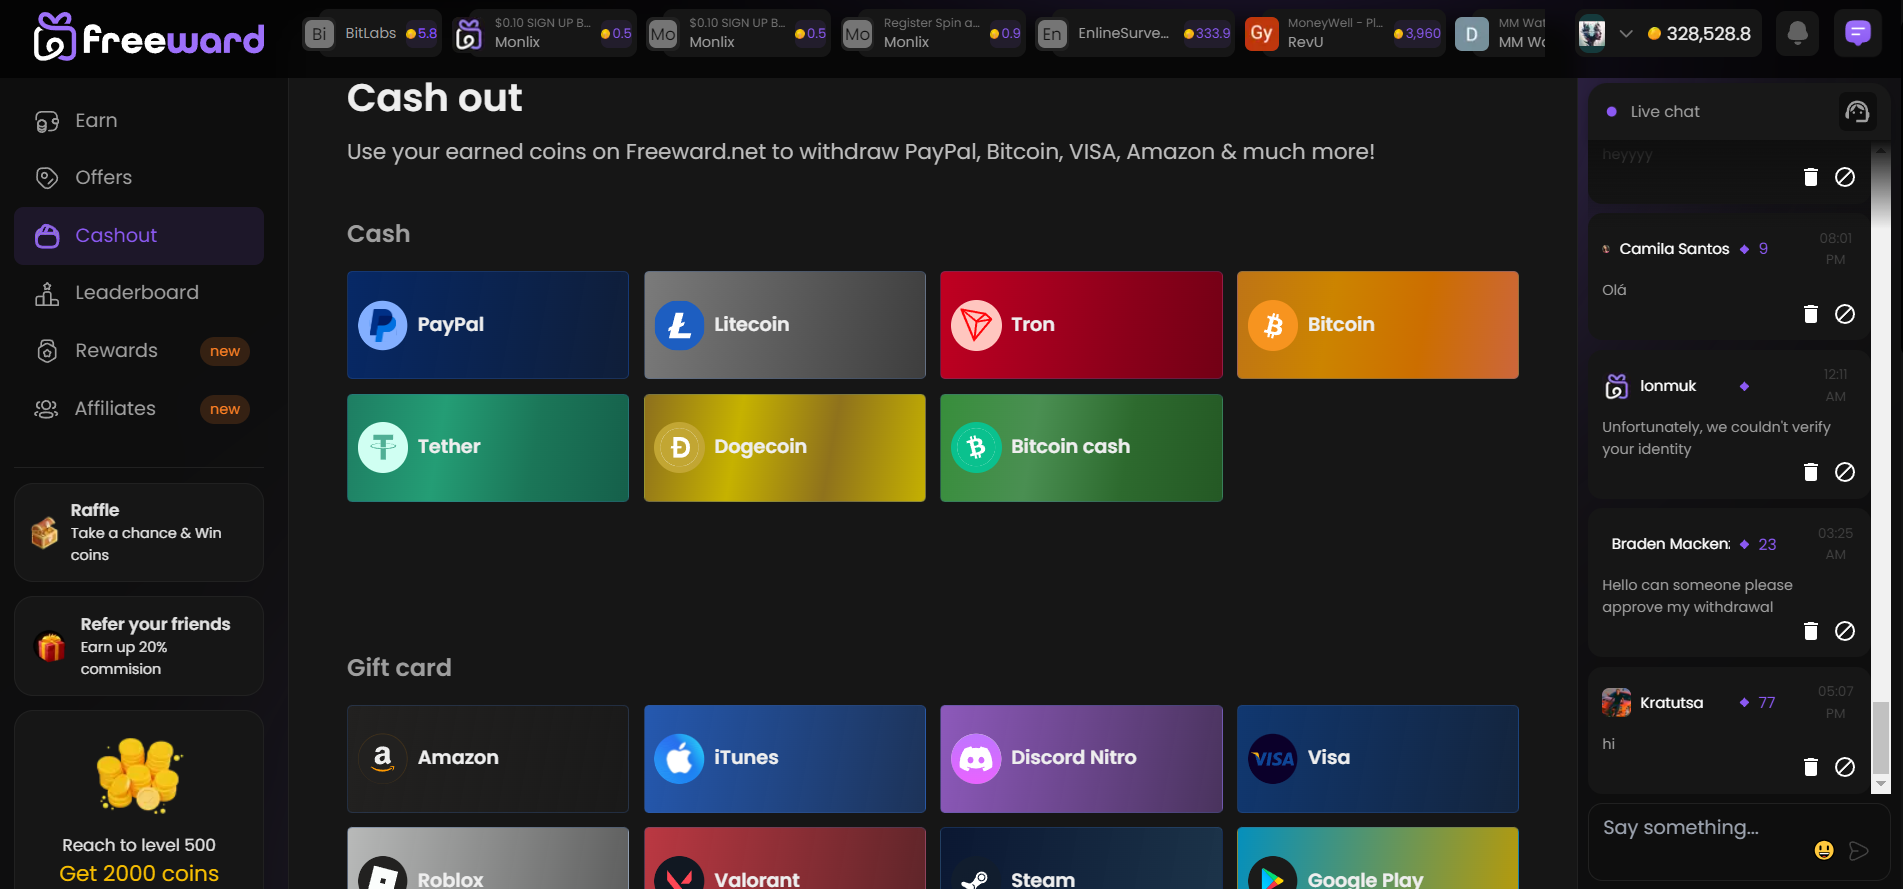Send the chat message arrow

[1859, 850]
